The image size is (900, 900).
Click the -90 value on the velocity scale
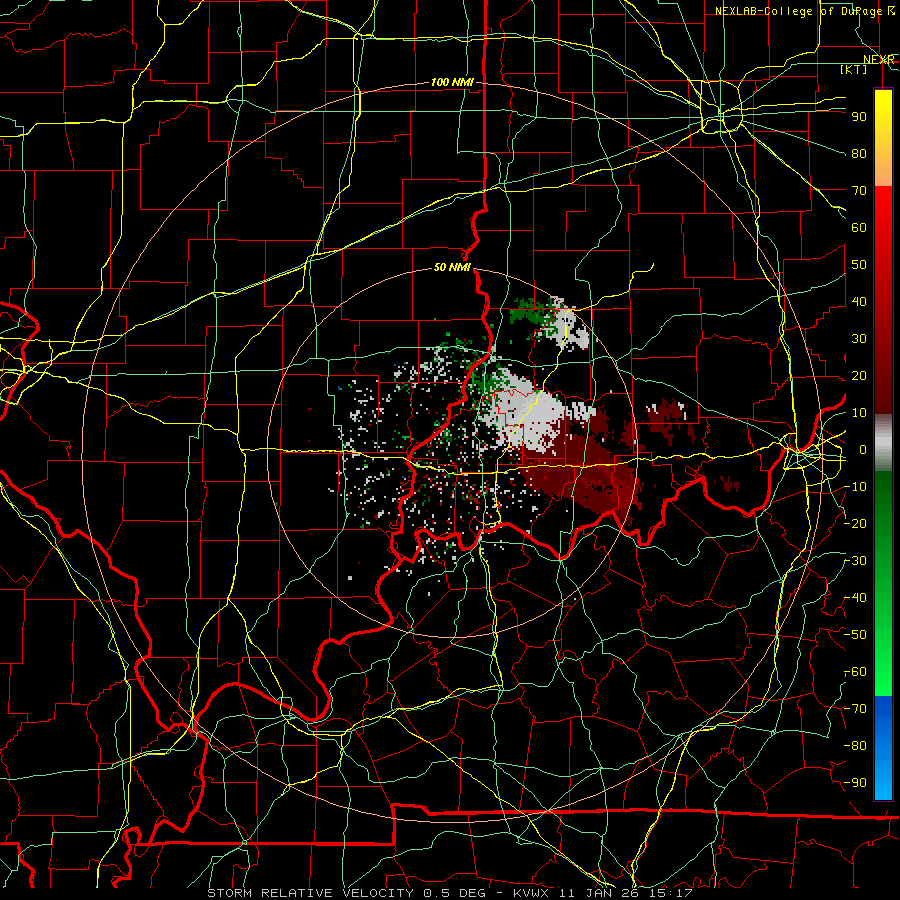click(855, 783)
